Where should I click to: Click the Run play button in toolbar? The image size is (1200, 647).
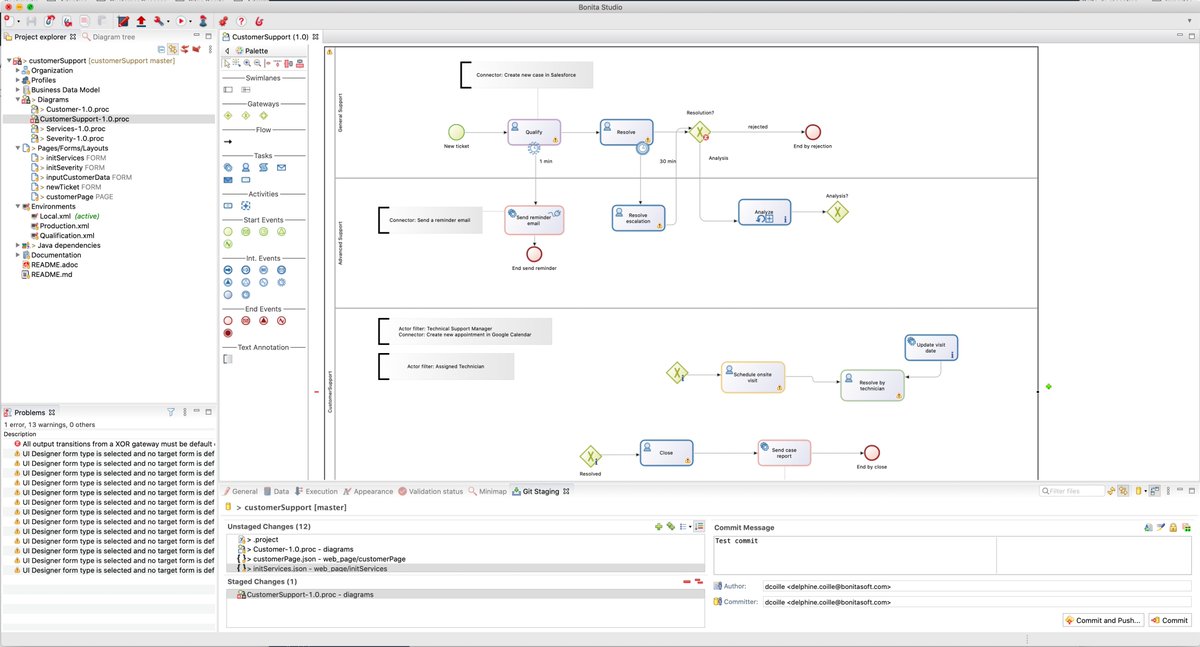click(182, 20)
